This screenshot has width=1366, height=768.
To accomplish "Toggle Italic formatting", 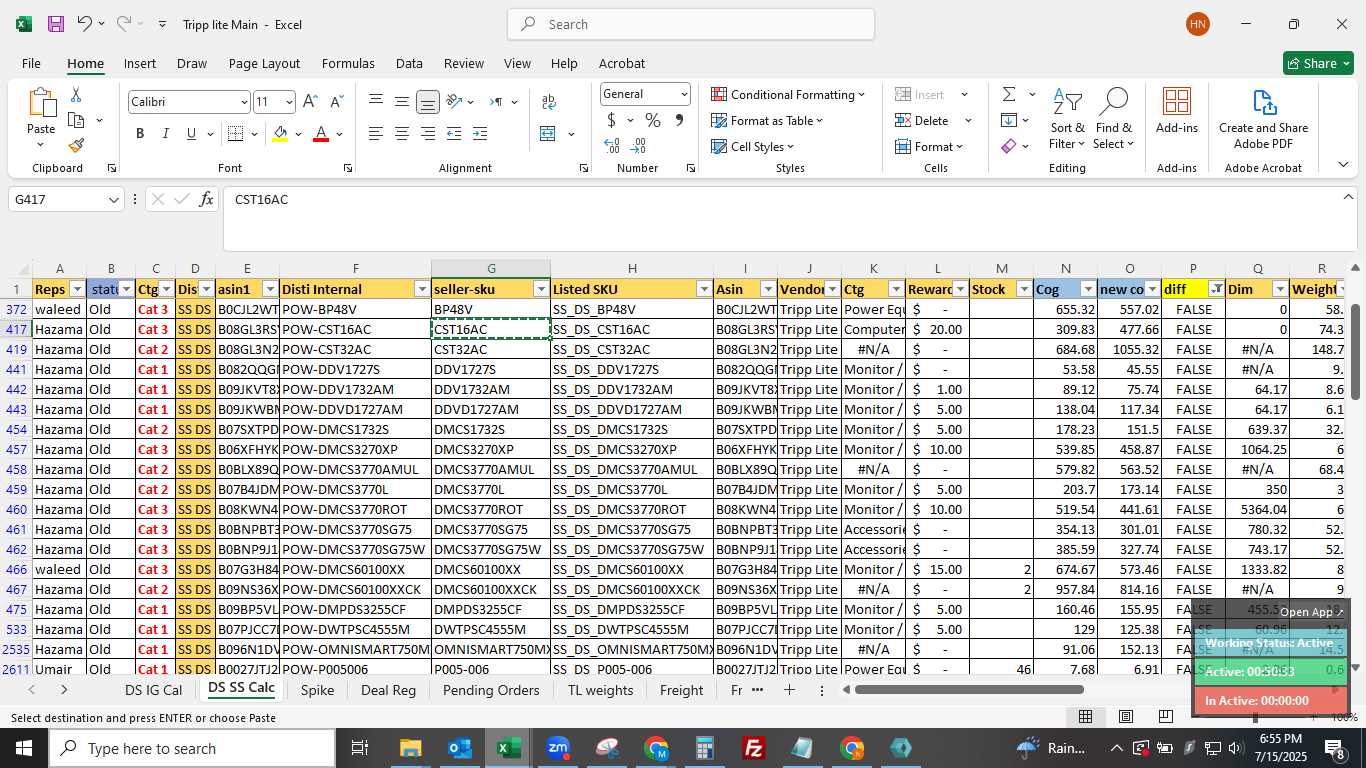I will 166,134.
